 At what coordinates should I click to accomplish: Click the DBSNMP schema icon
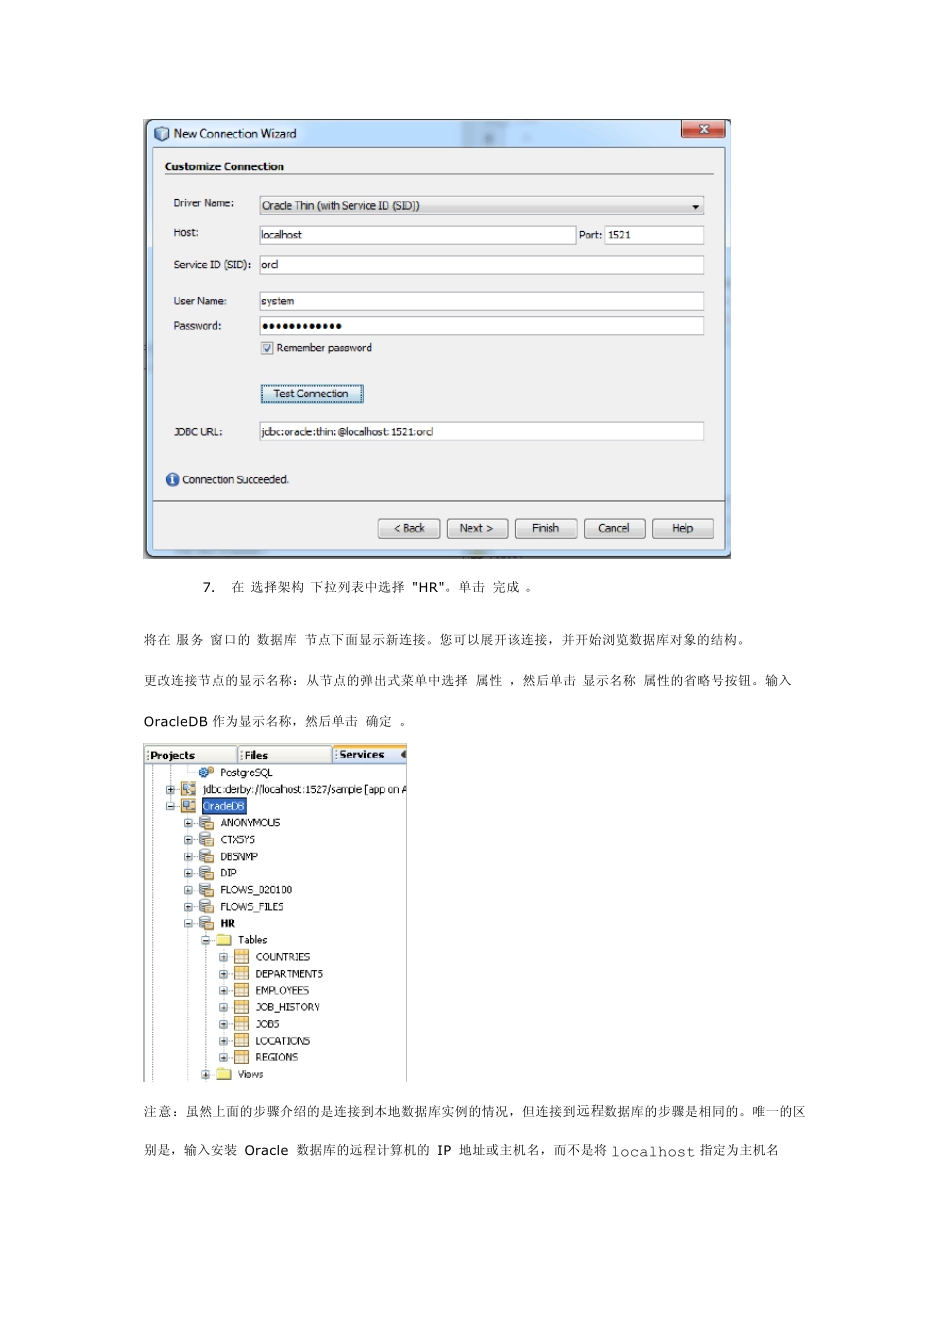pos(206,857)
